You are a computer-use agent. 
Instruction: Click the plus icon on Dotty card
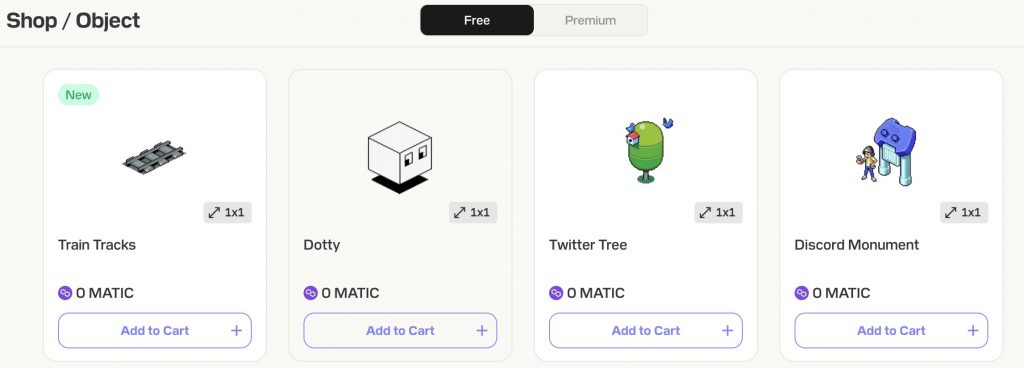[482, 331]
